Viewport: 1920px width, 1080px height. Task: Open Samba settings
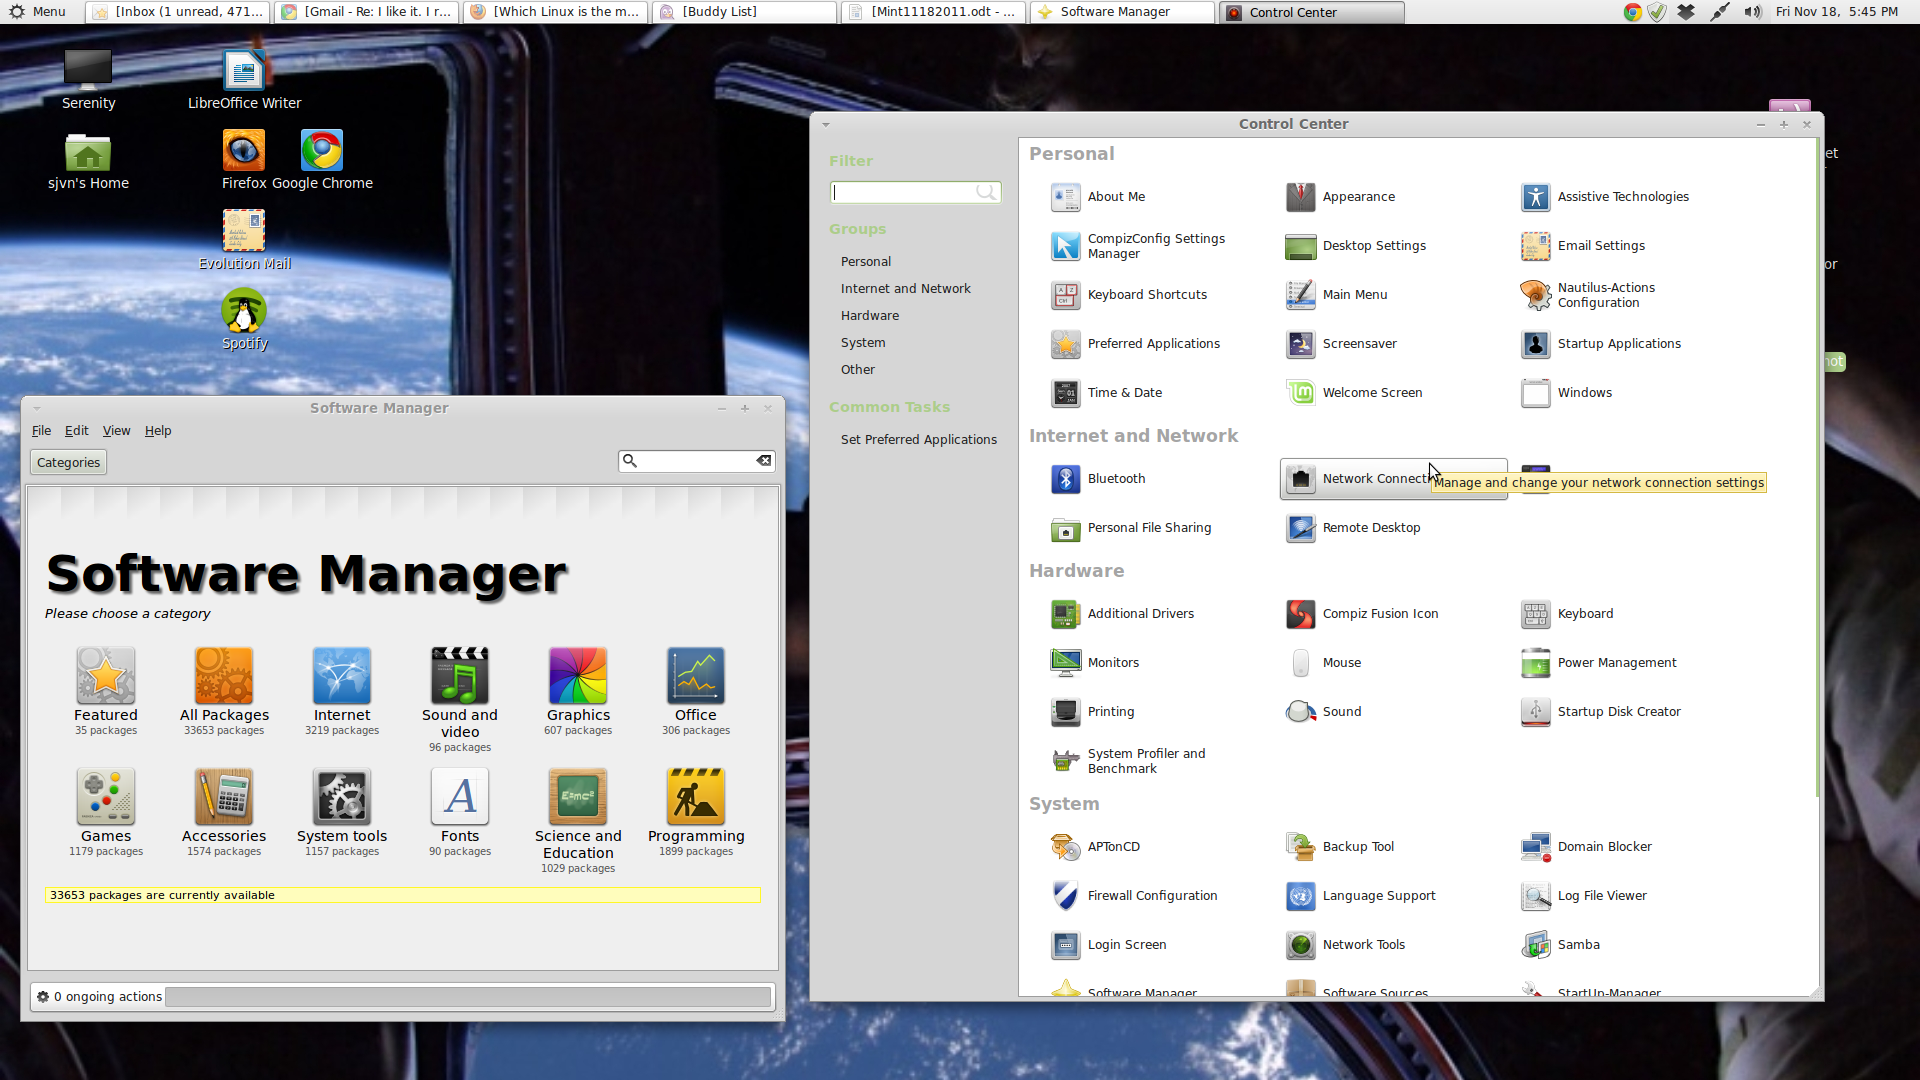pos(1560,945)
